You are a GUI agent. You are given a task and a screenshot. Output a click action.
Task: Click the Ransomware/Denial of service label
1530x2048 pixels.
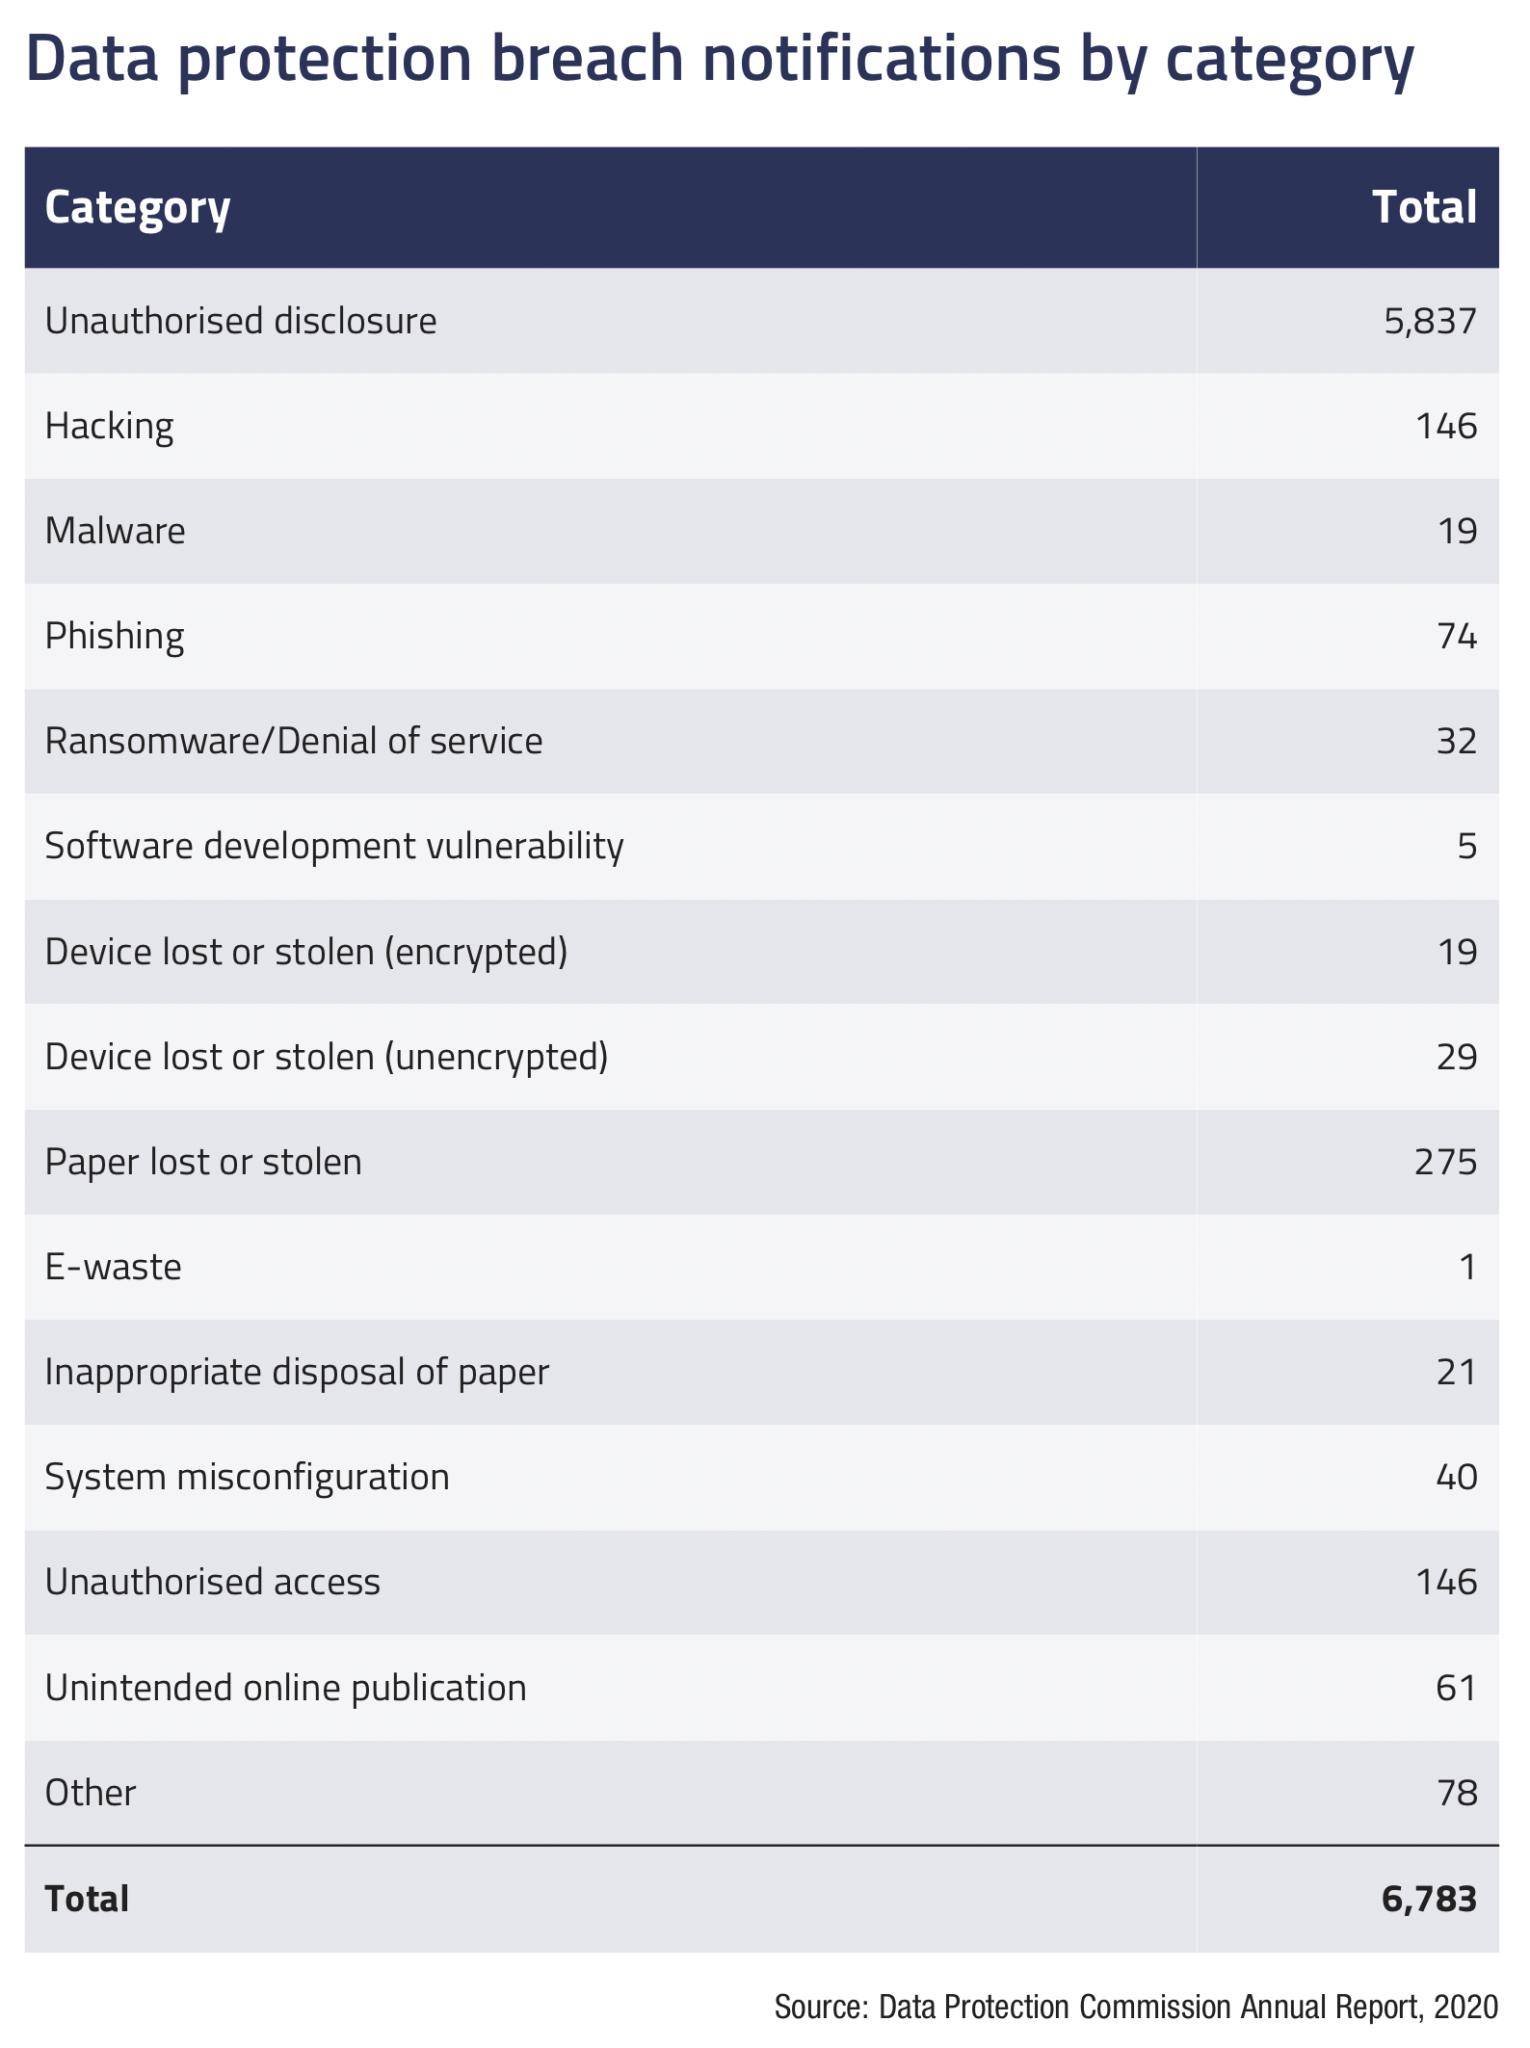[294, 742]
